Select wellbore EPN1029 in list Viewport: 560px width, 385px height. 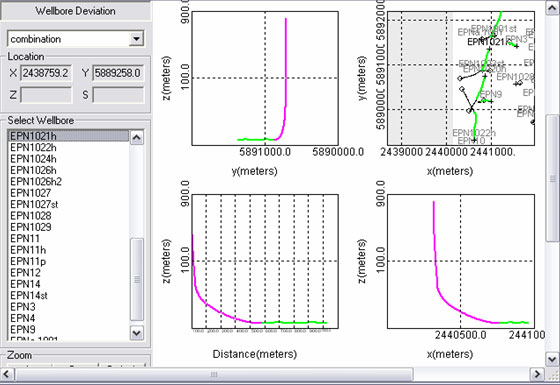coord(68,227)
